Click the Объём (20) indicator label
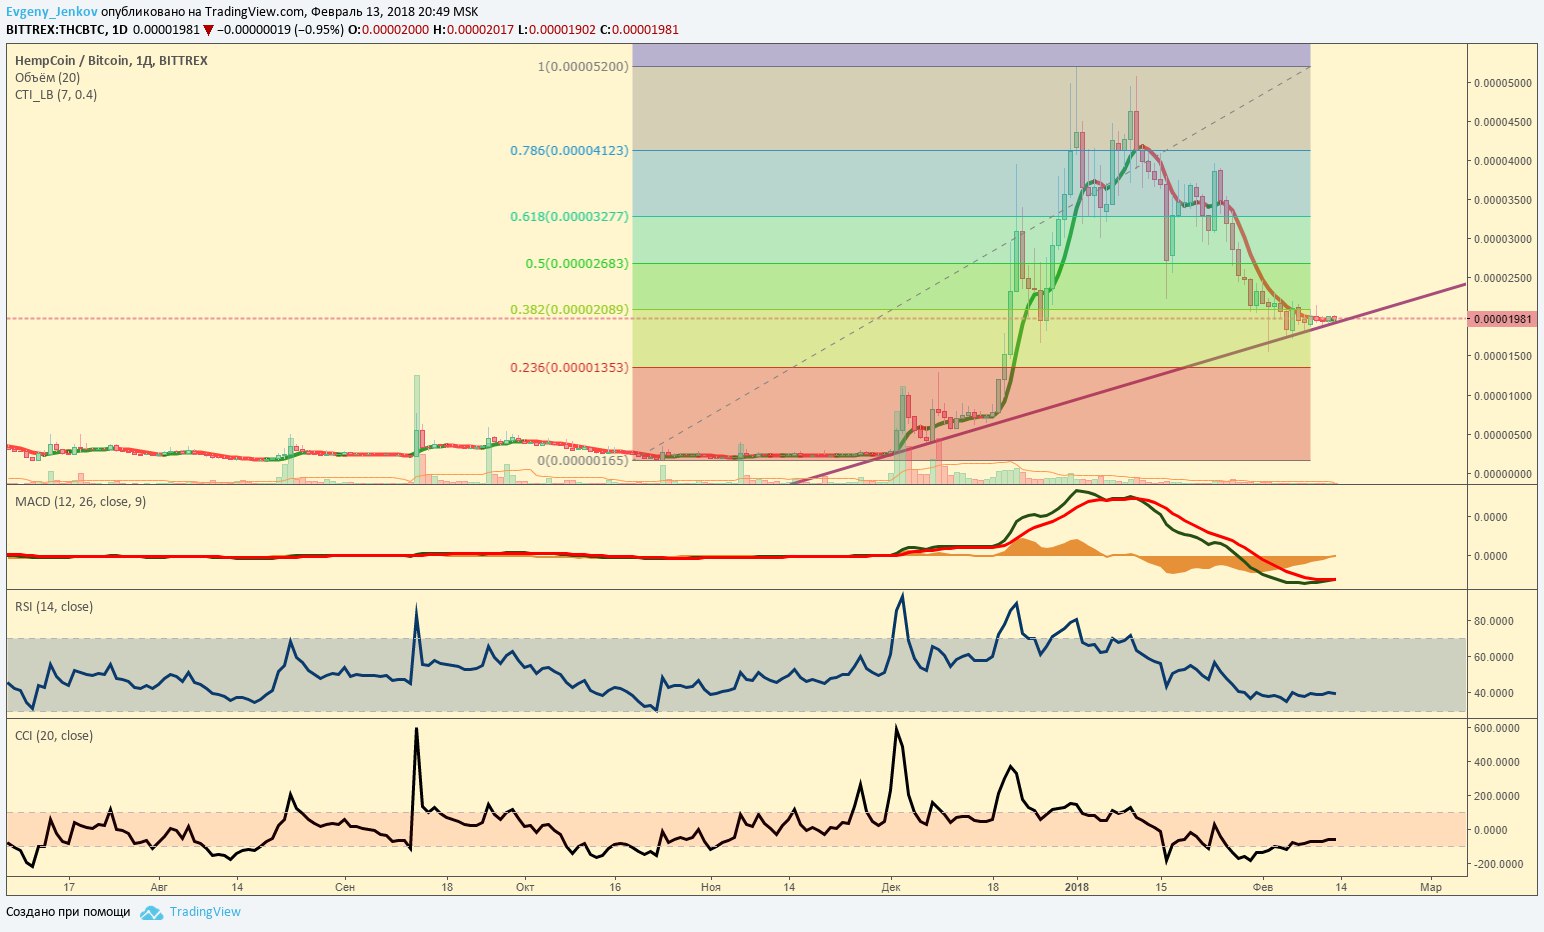Image resolution: width=1544 pixels, height=932 pixels. [x=47, y=77]
